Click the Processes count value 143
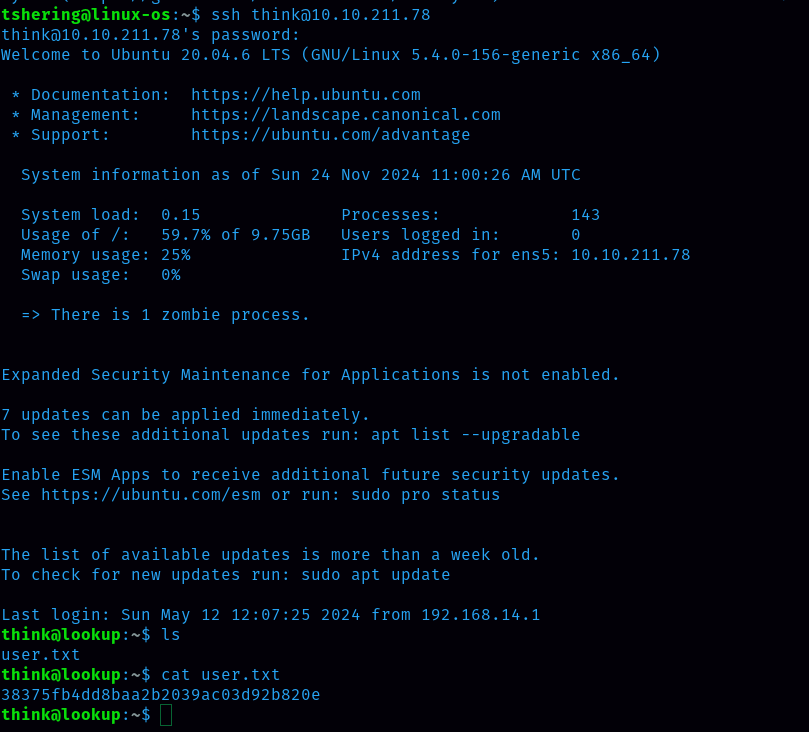 tap(585, 215)
